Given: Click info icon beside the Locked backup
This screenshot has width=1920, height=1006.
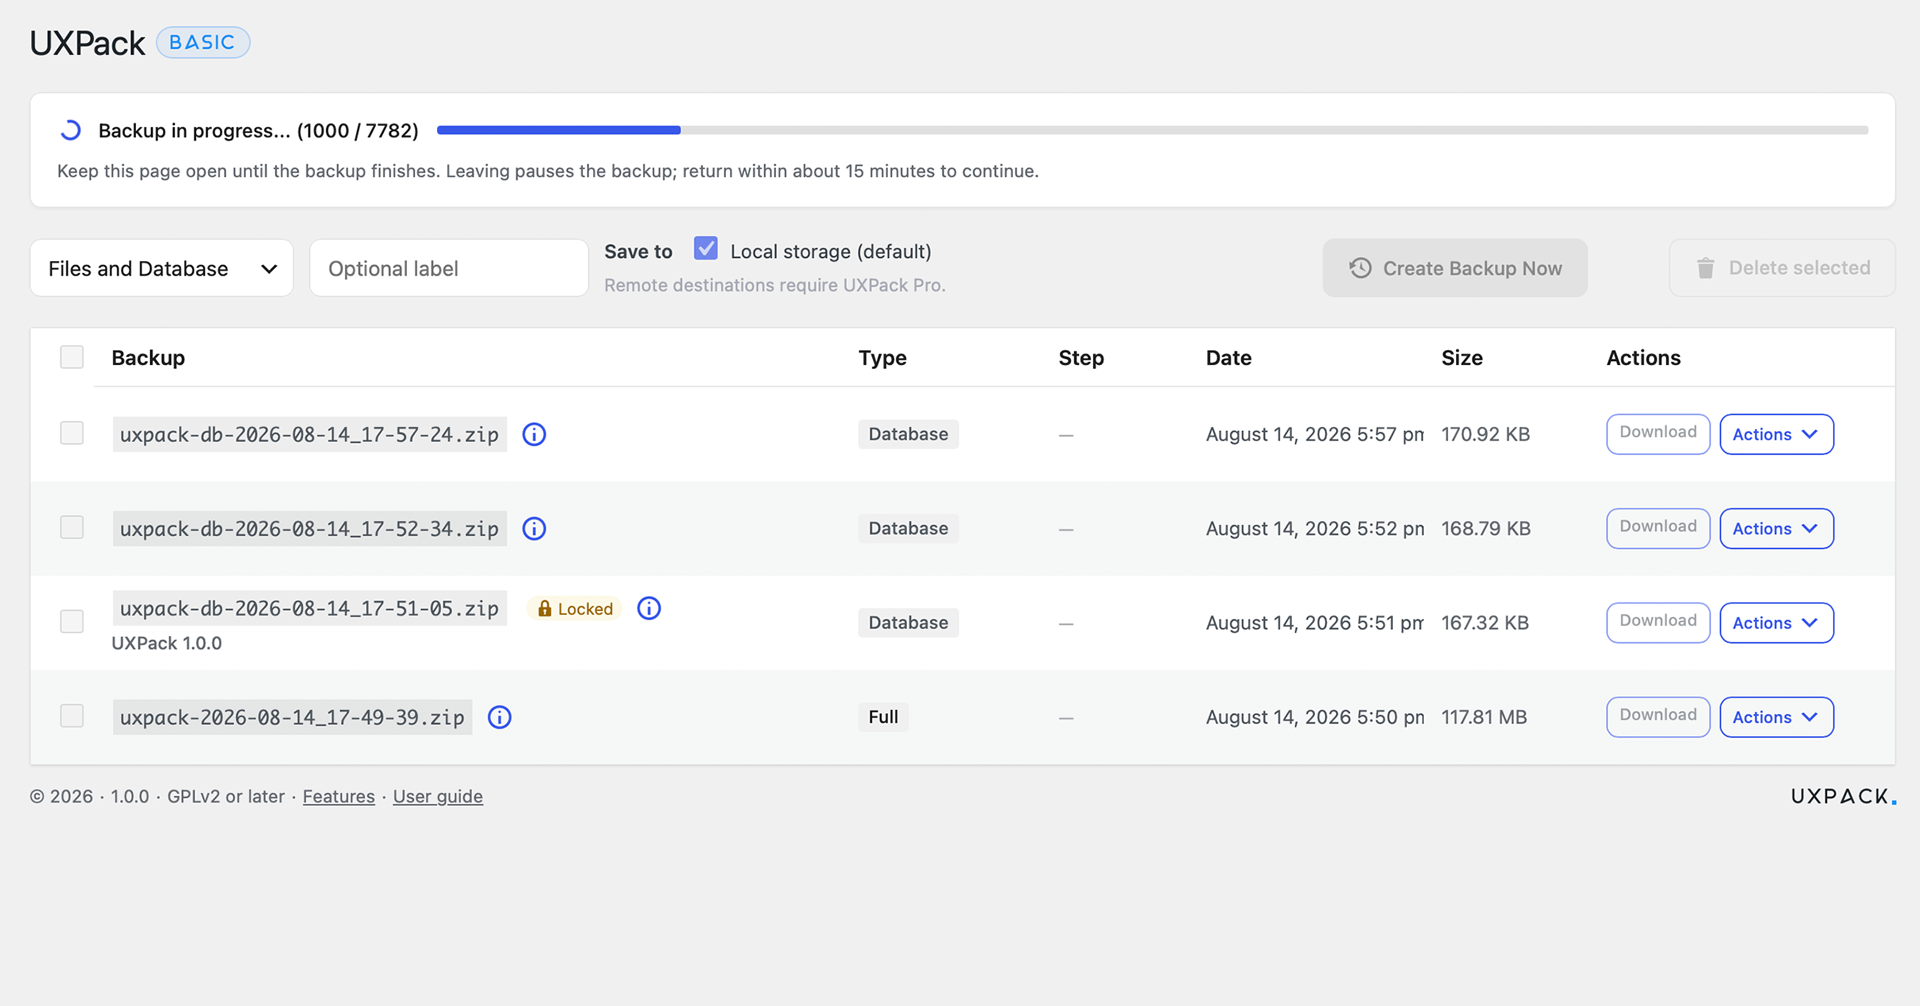Looking at the screenshot, I should coord(649,608).
